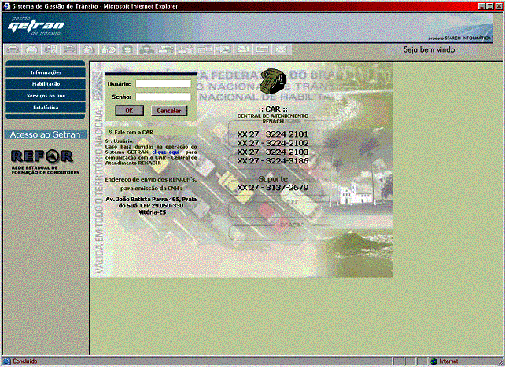Click the telephone icon above CAR heading
This screenshot has height=367, width=505.
point(273,81)
